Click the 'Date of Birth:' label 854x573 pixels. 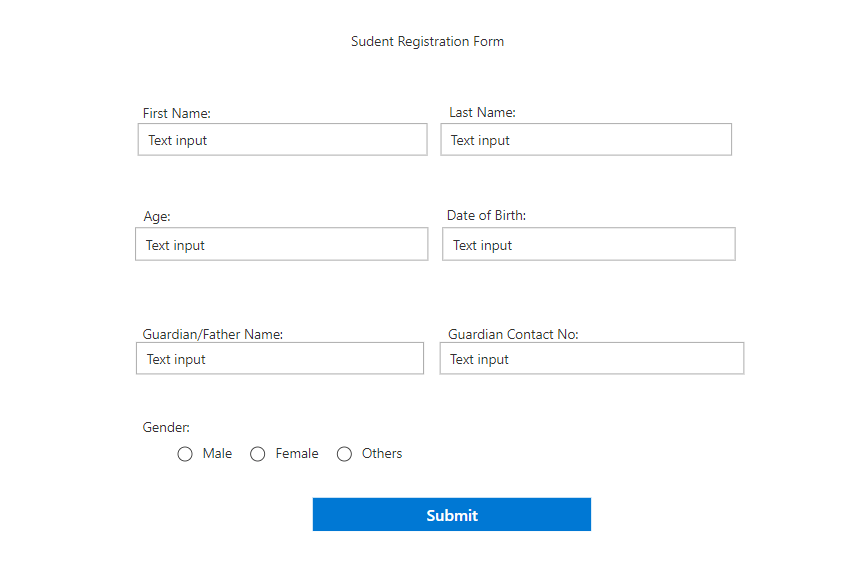486,216
